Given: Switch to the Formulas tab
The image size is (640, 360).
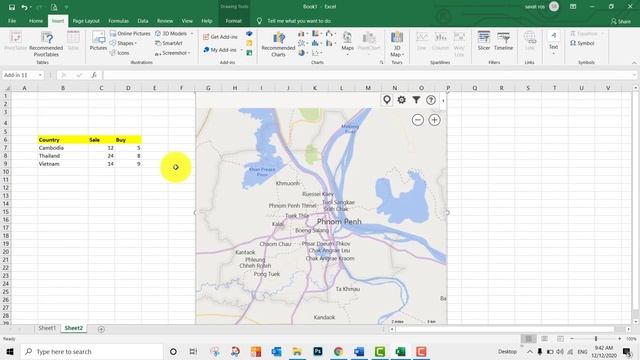Looking at the screenshot, I should (x=118, y=21).
